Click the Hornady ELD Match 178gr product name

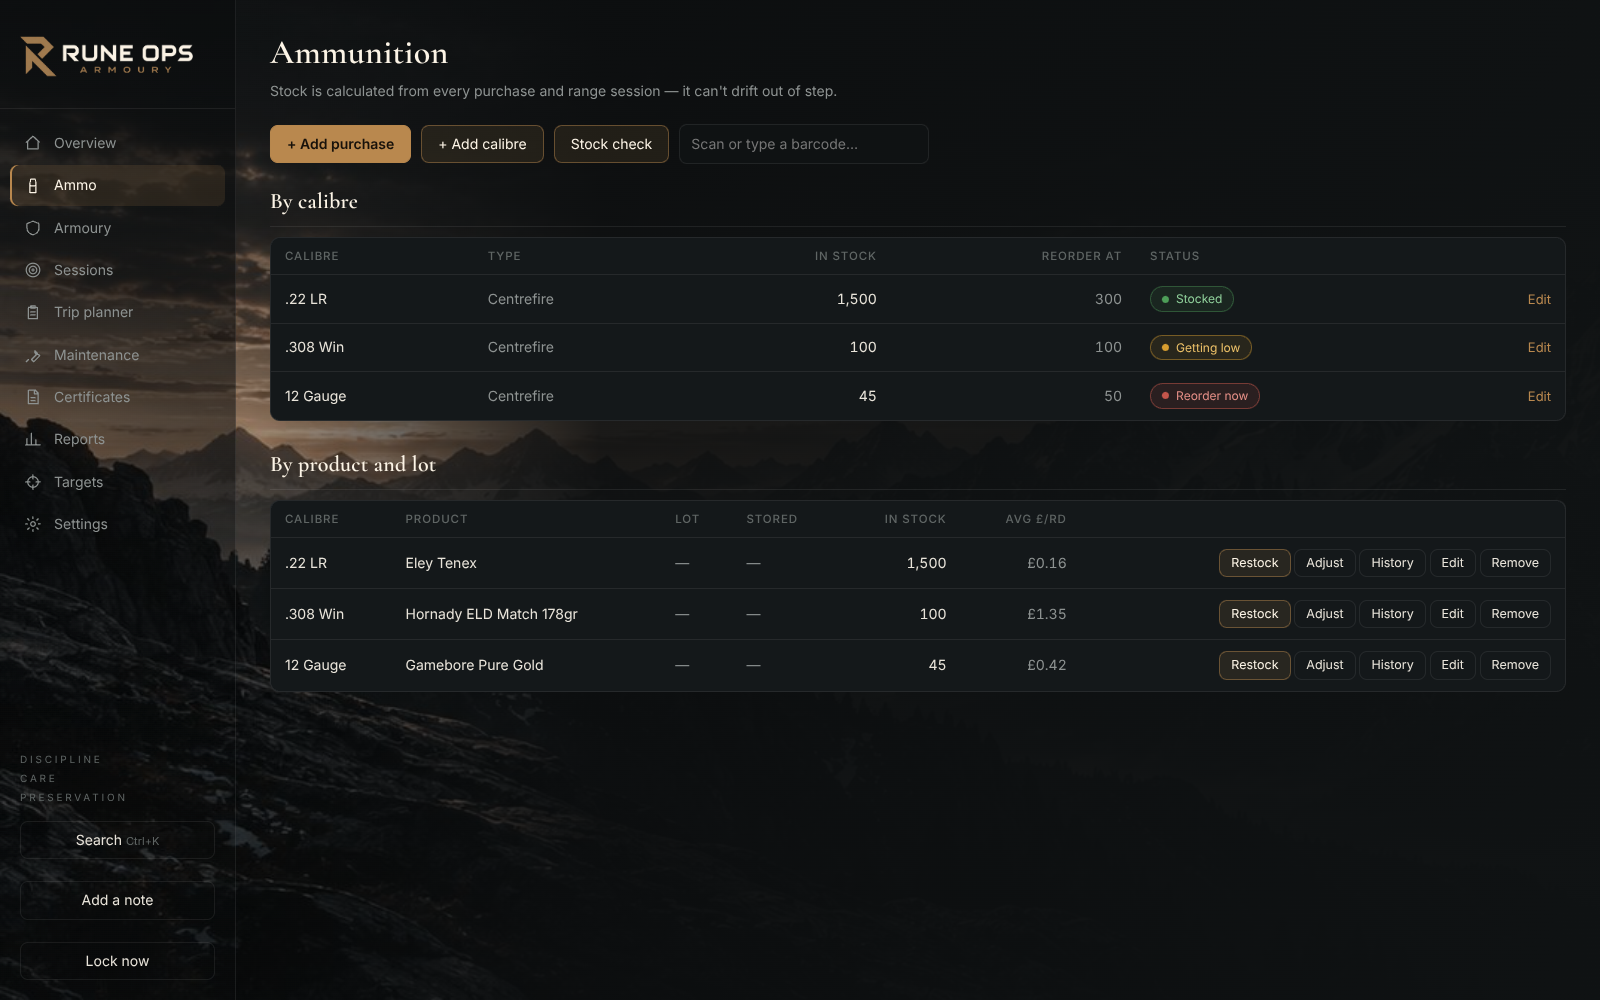(x=491, y=614)
